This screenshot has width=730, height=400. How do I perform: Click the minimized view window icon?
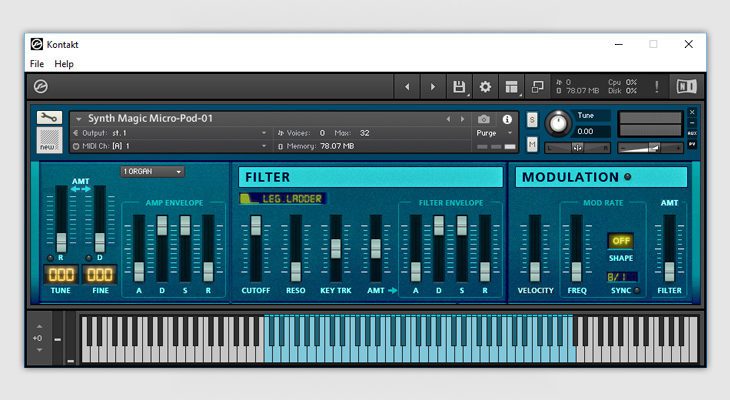537,87
